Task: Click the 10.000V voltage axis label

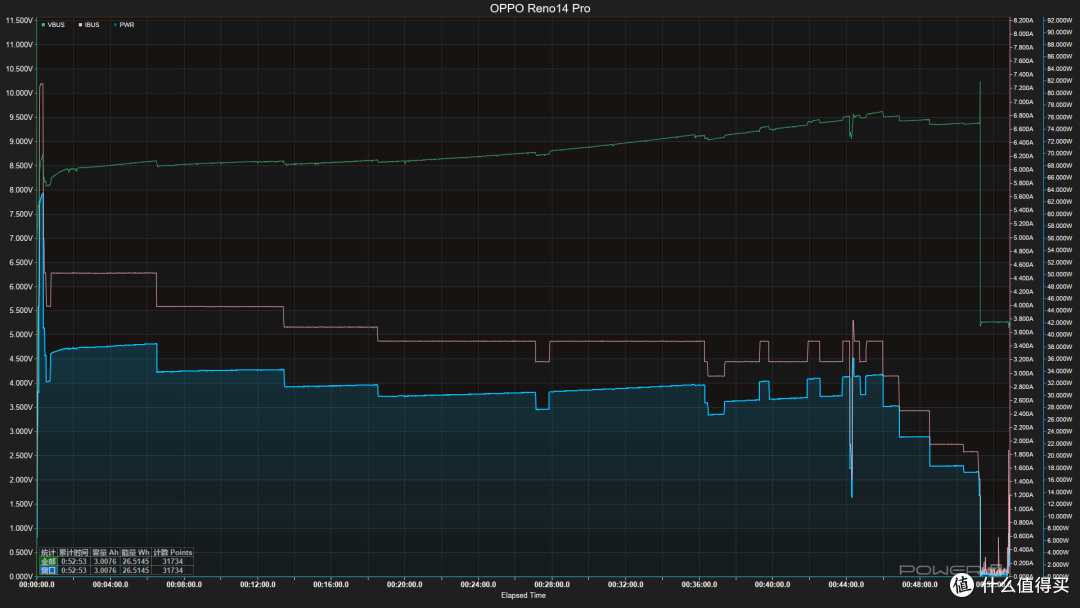Action: pyautogui.click(x=19, y=93)
